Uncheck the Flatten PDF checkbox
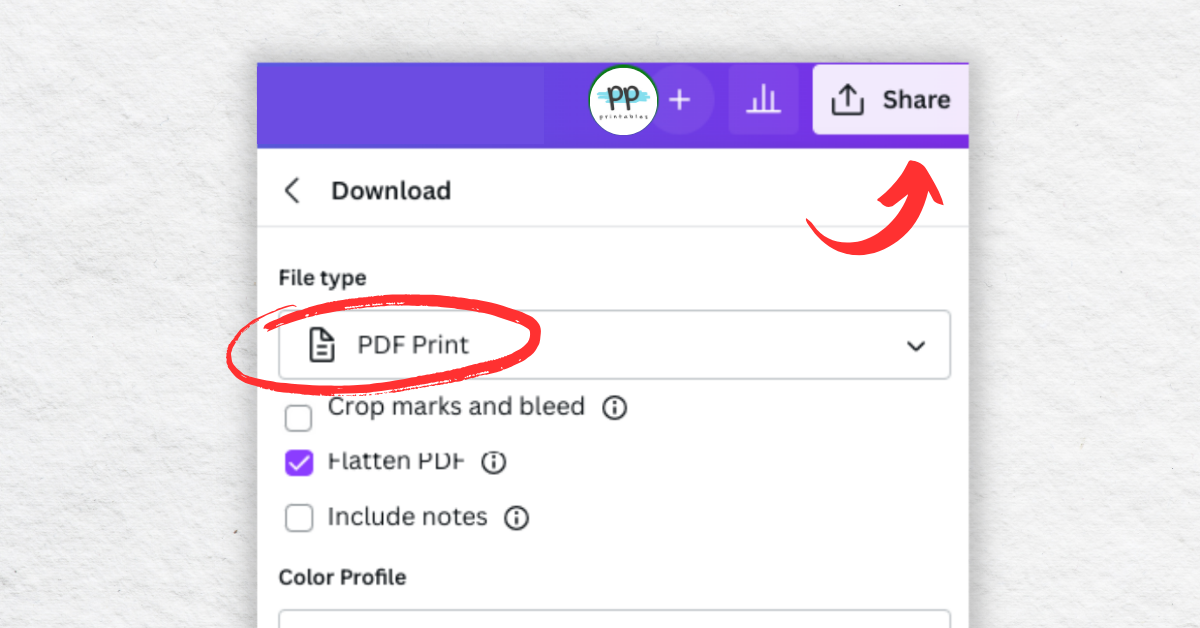Image resolution: width=1200 pixels, height=628 pixels. [299, 463]
